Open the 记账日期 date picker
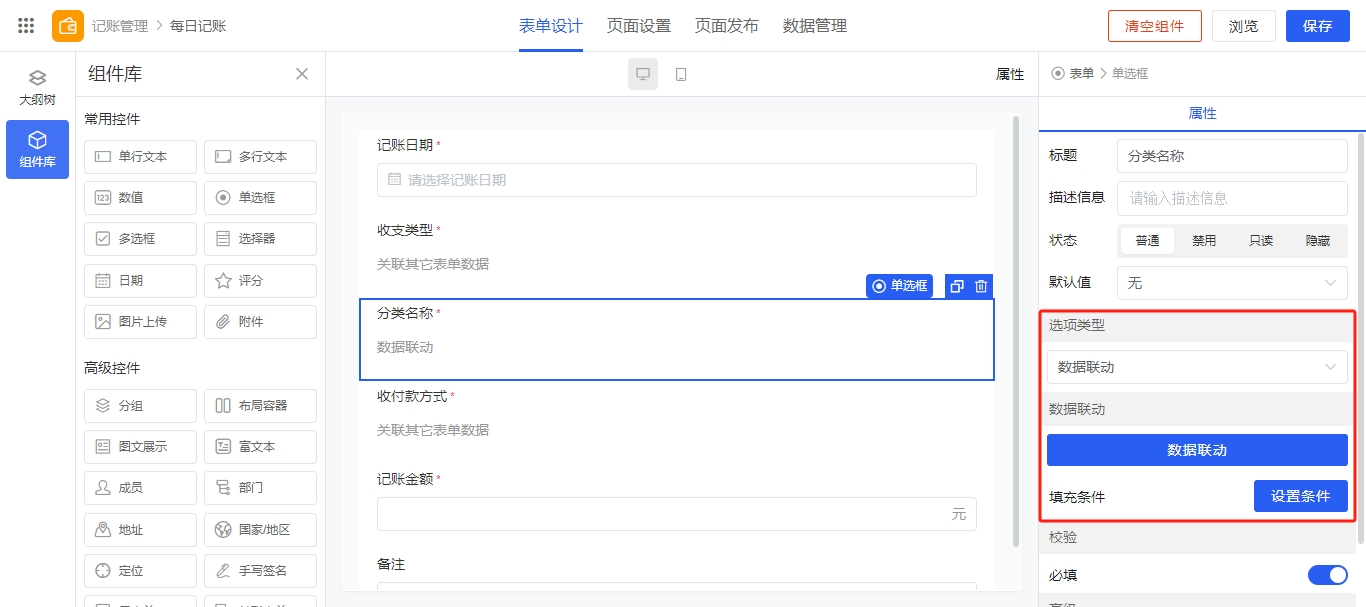This screenshot has width=1366, height=607. (676, 180)
